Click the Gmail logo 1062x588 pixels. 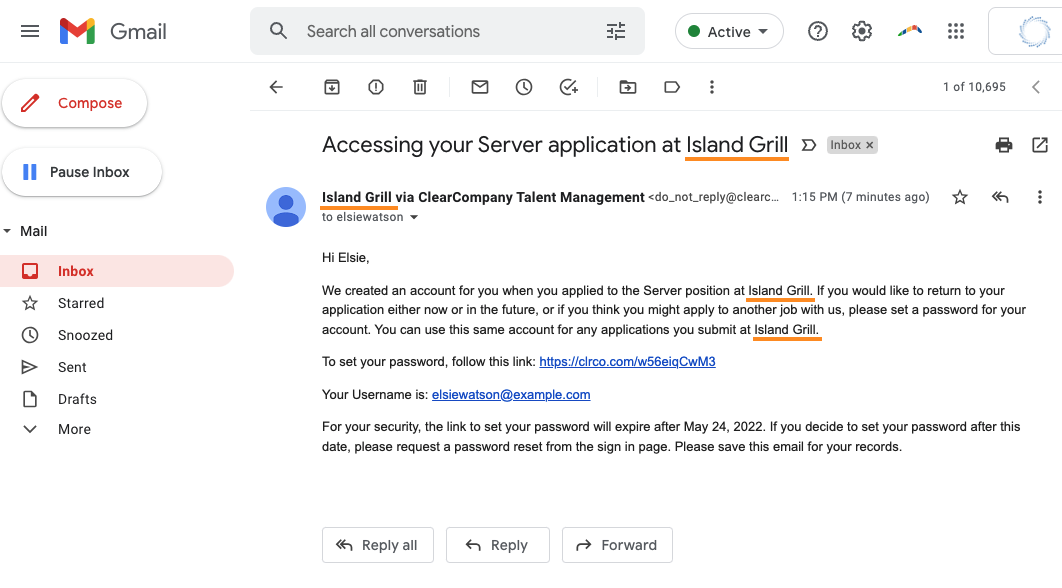[113, 31]
